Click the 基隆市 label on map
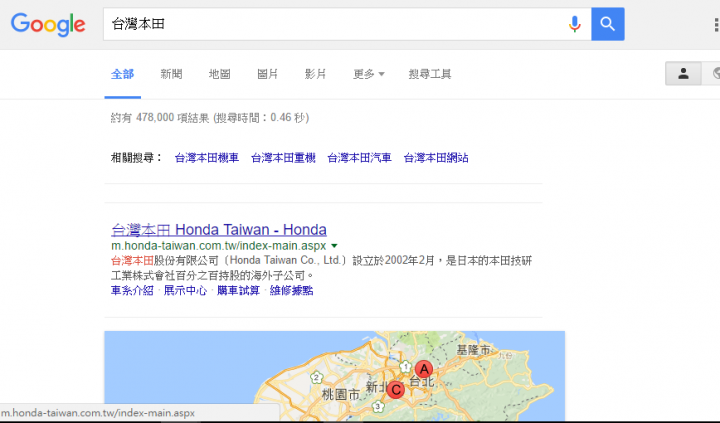This screenshot has height=423, width=720. click(x=473, y=350)
